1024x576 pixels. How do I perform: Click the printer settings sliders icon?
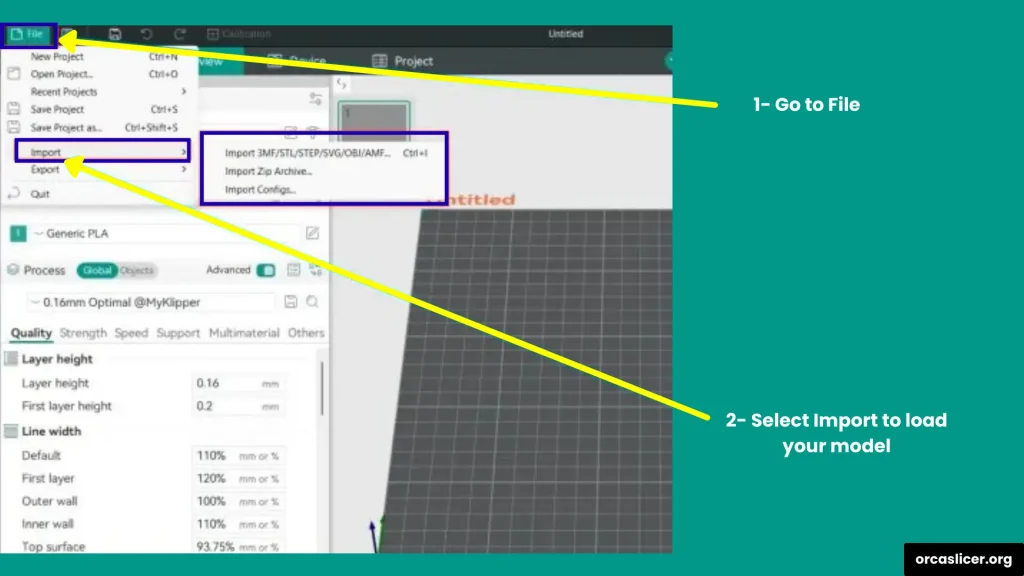[315, 99]
